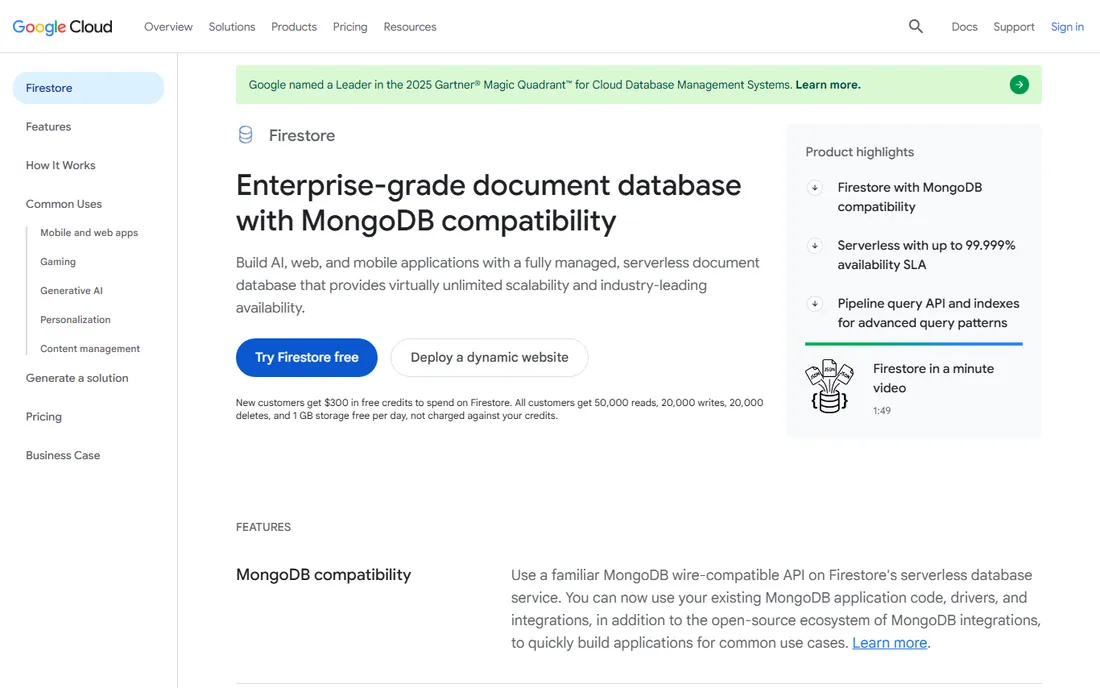Open the Products menu
Viewport: 1100px width, 688px height.
tap(294, 27)
